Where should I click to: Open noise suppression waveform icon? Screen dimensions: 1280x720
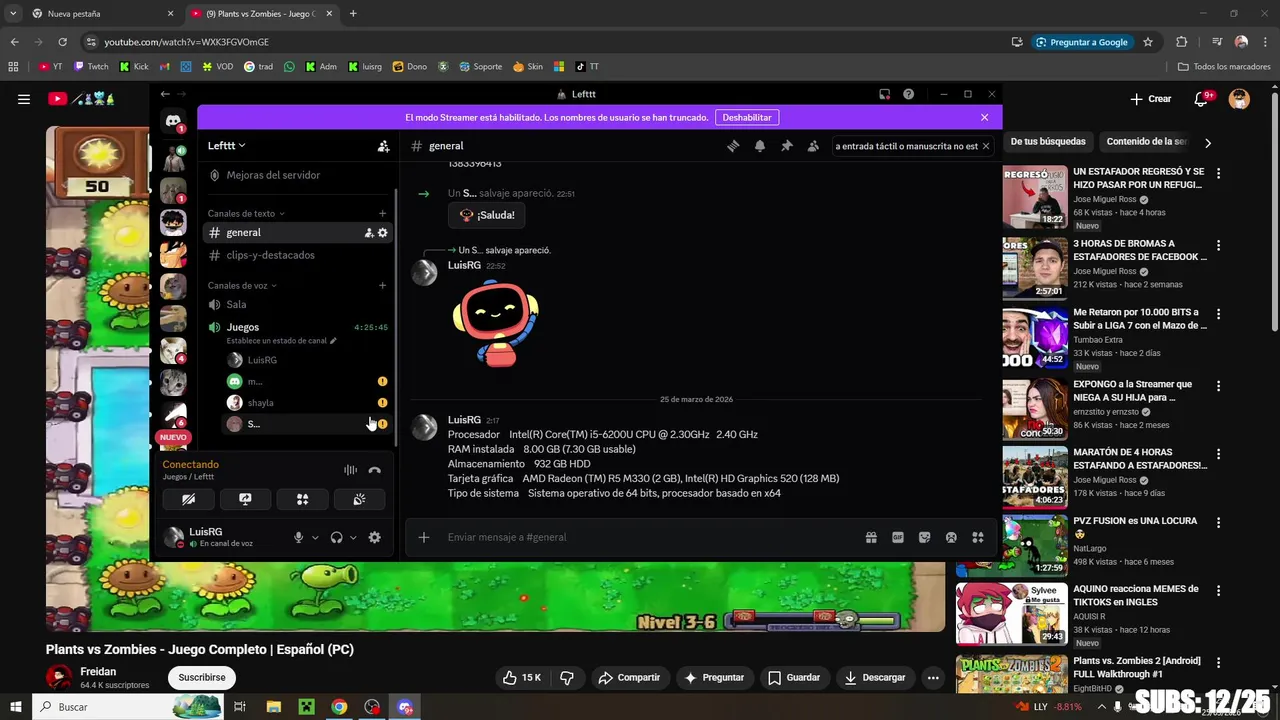pyautogui.click(x=350, y=470)
